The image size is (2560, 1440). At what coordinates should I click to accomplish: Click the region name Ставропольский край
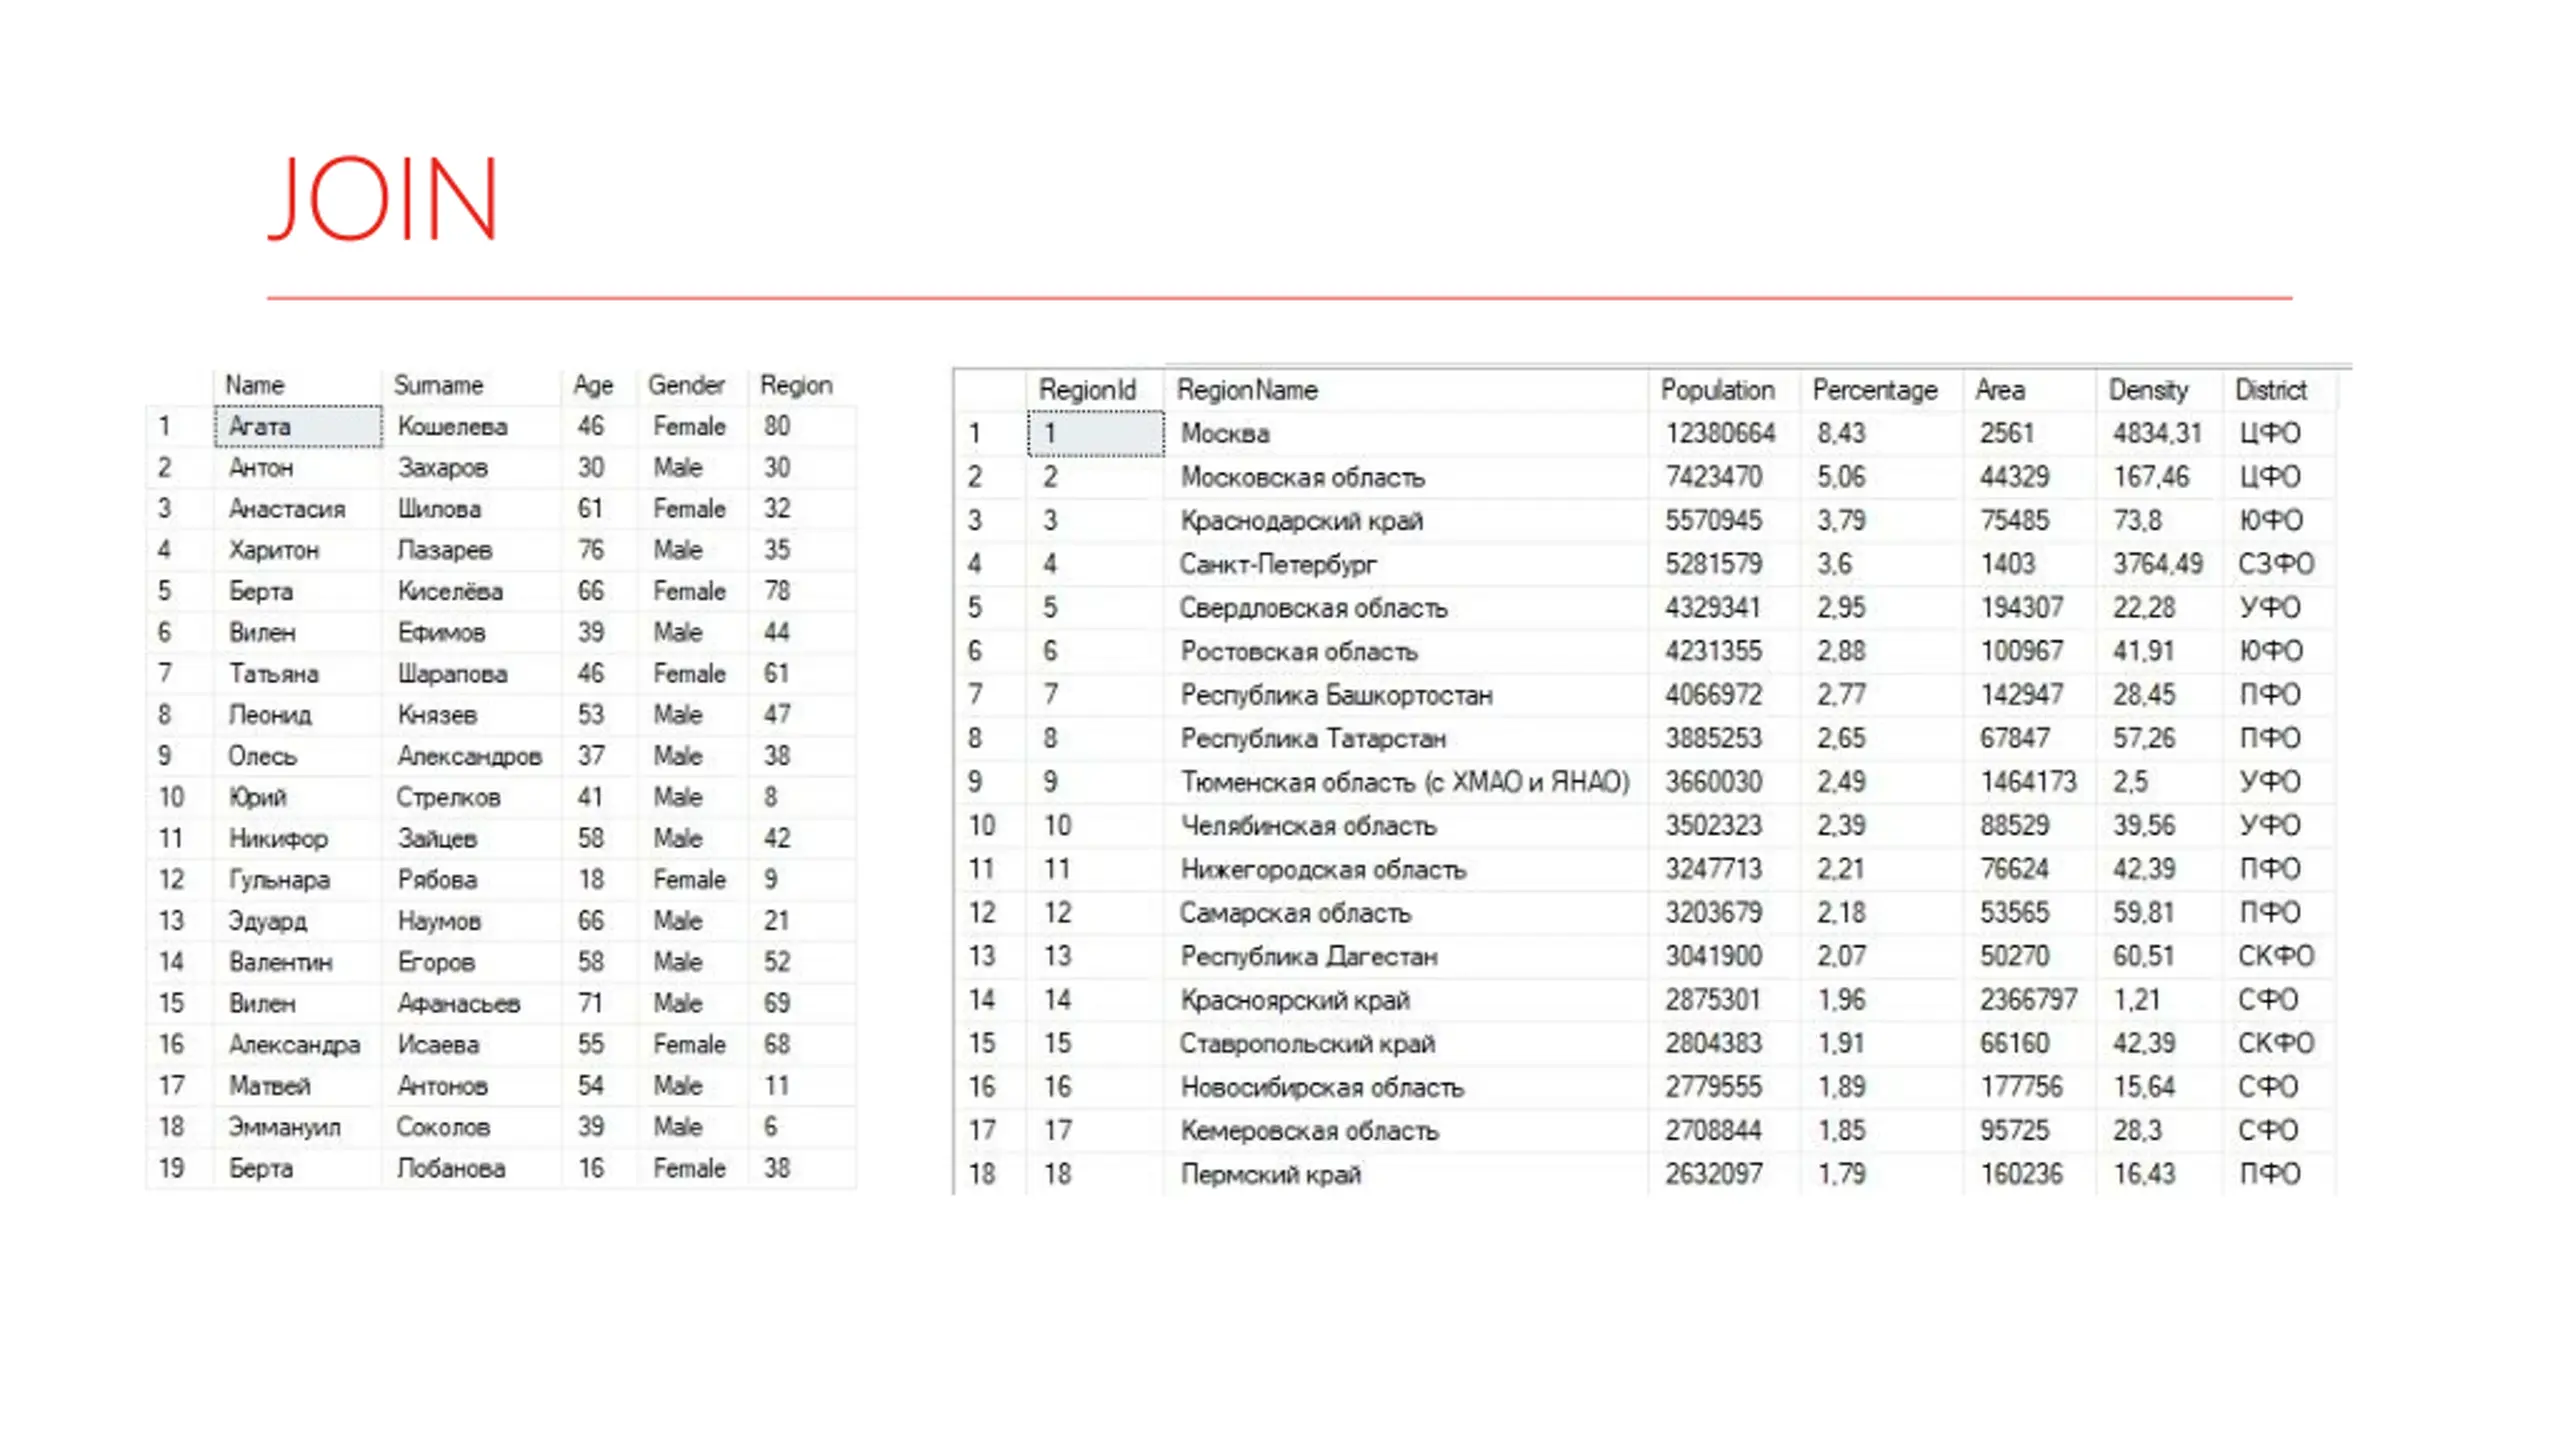tap(1308, 1044)
